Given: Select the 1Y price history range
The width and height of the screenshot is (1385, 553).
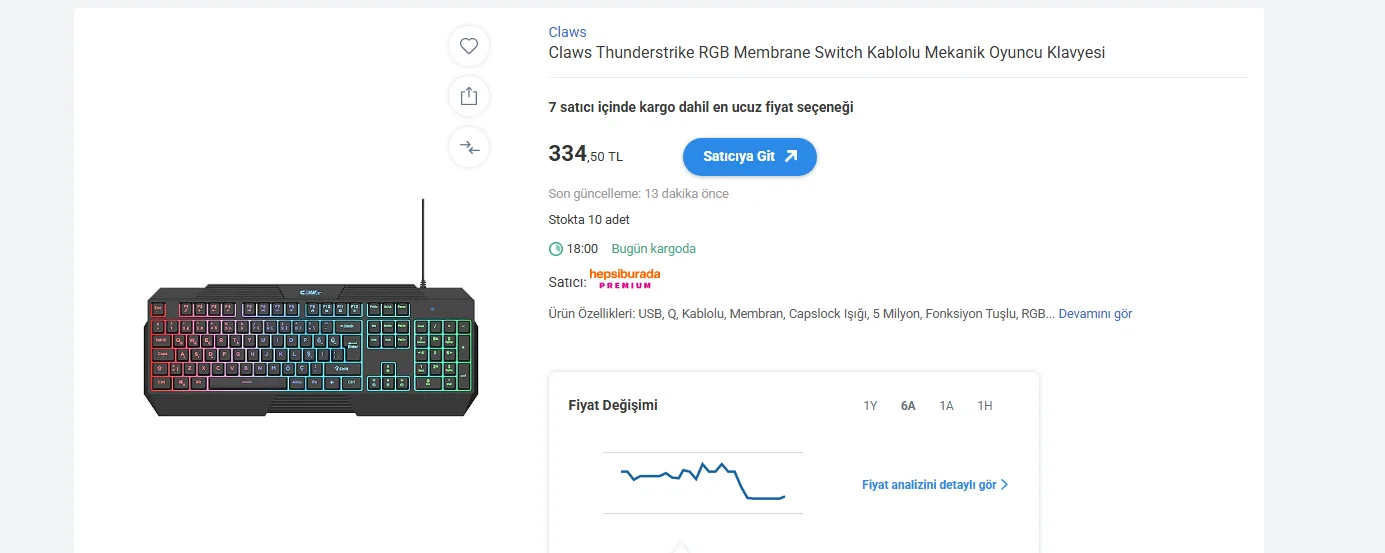Looking at the screenshot, I should [870, 406].
